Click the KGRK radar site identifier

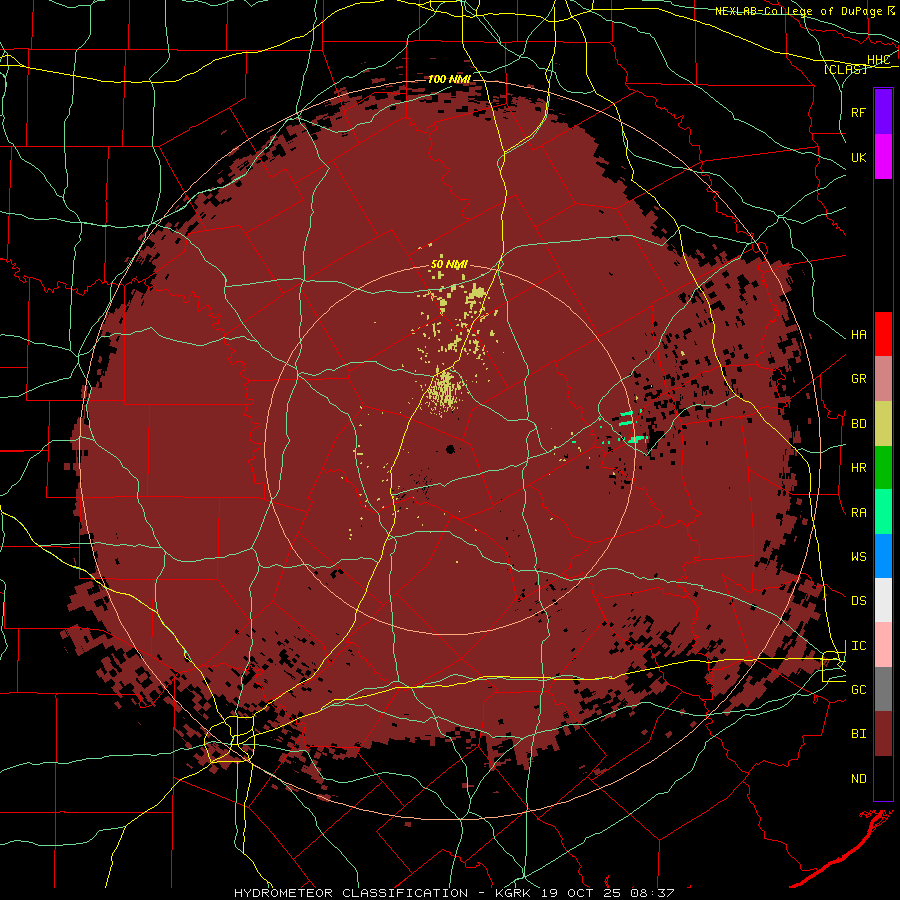tap(516, 893)
